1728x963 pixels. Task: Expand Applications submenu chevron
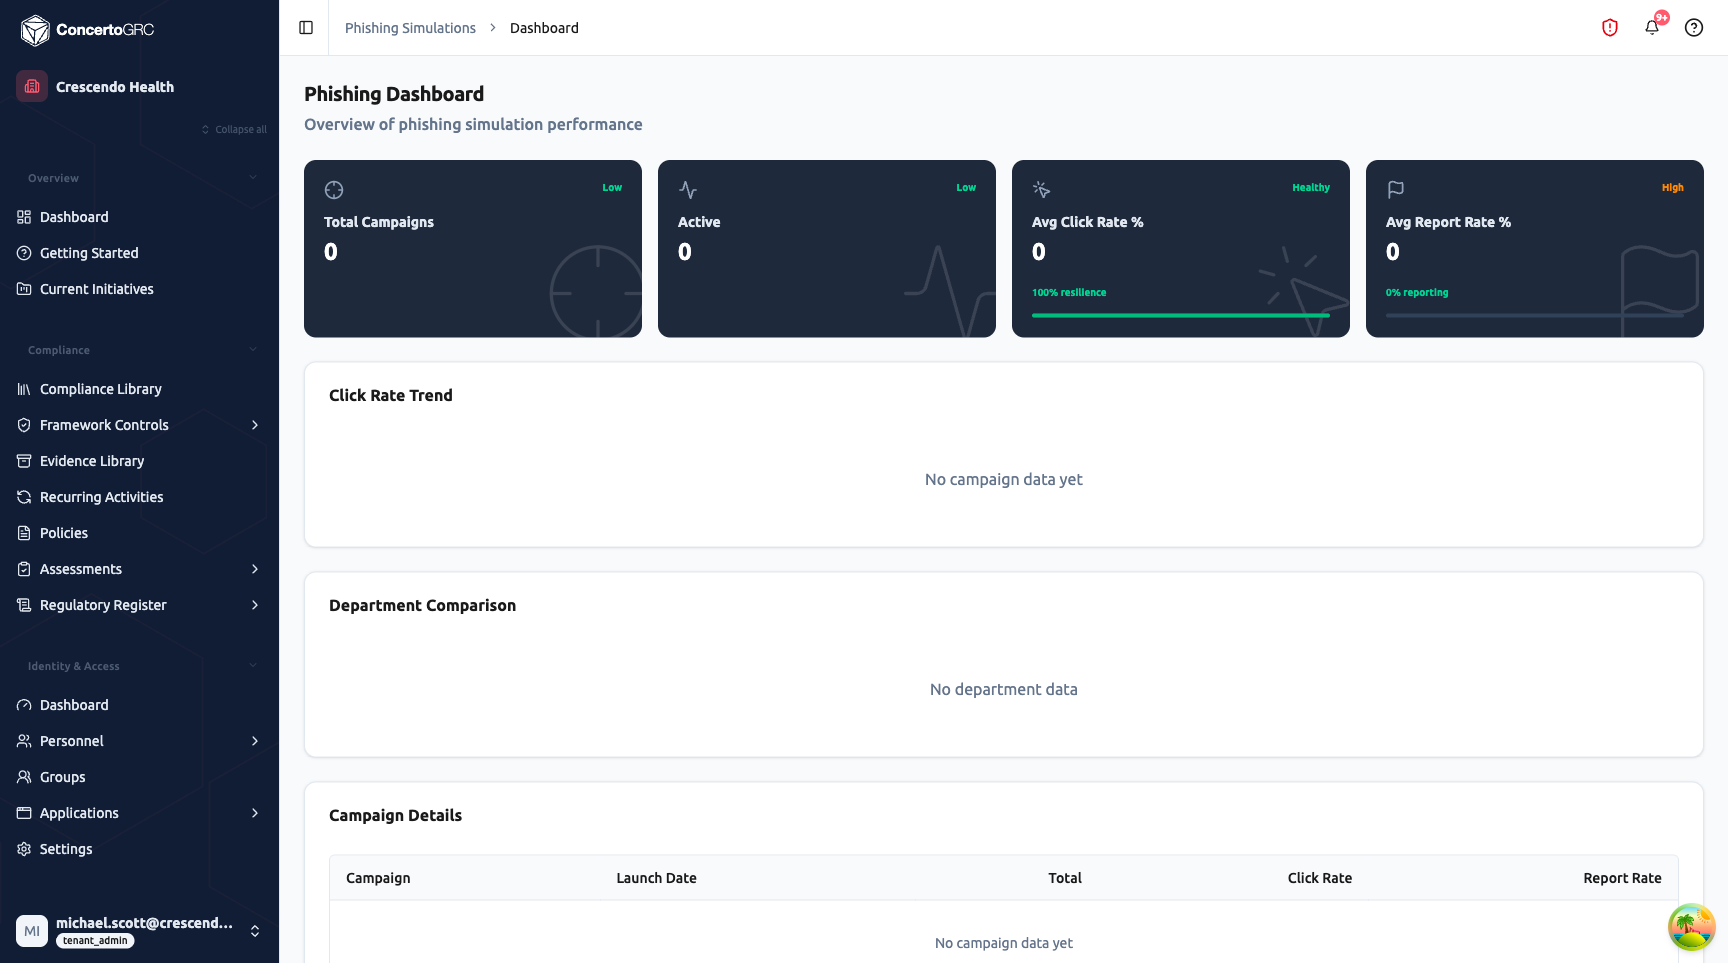pos(255,813)
